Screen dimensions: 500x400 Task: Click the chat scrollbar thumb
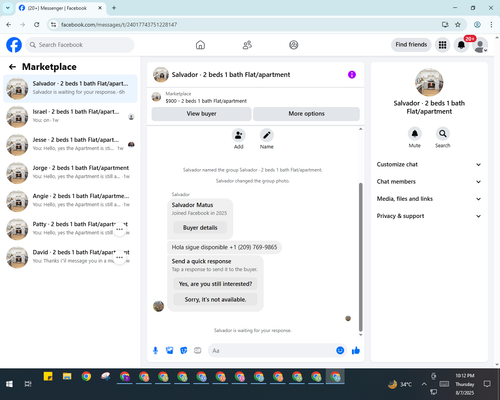tap(360, 257)
